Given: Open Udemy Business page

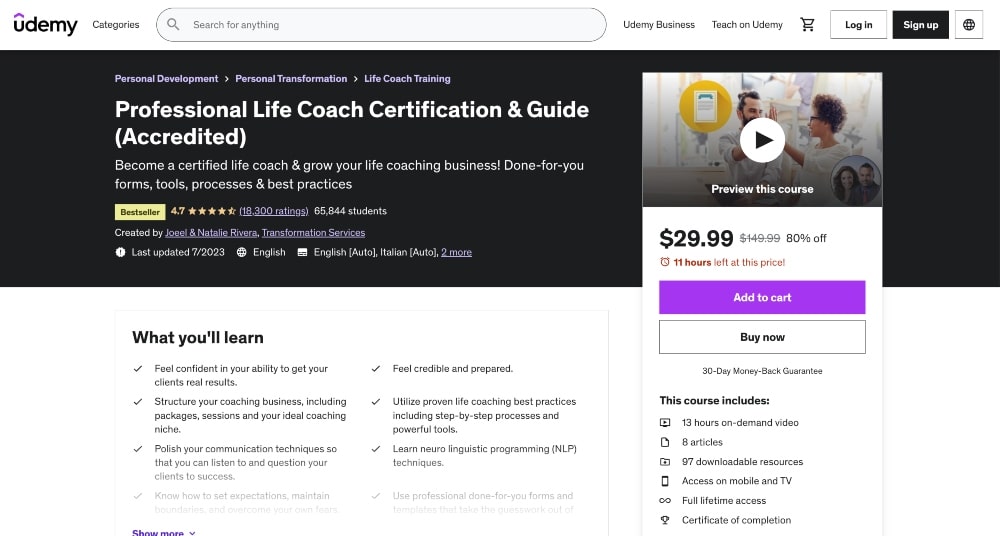Looking at the screenshot, I should point(659,25).
